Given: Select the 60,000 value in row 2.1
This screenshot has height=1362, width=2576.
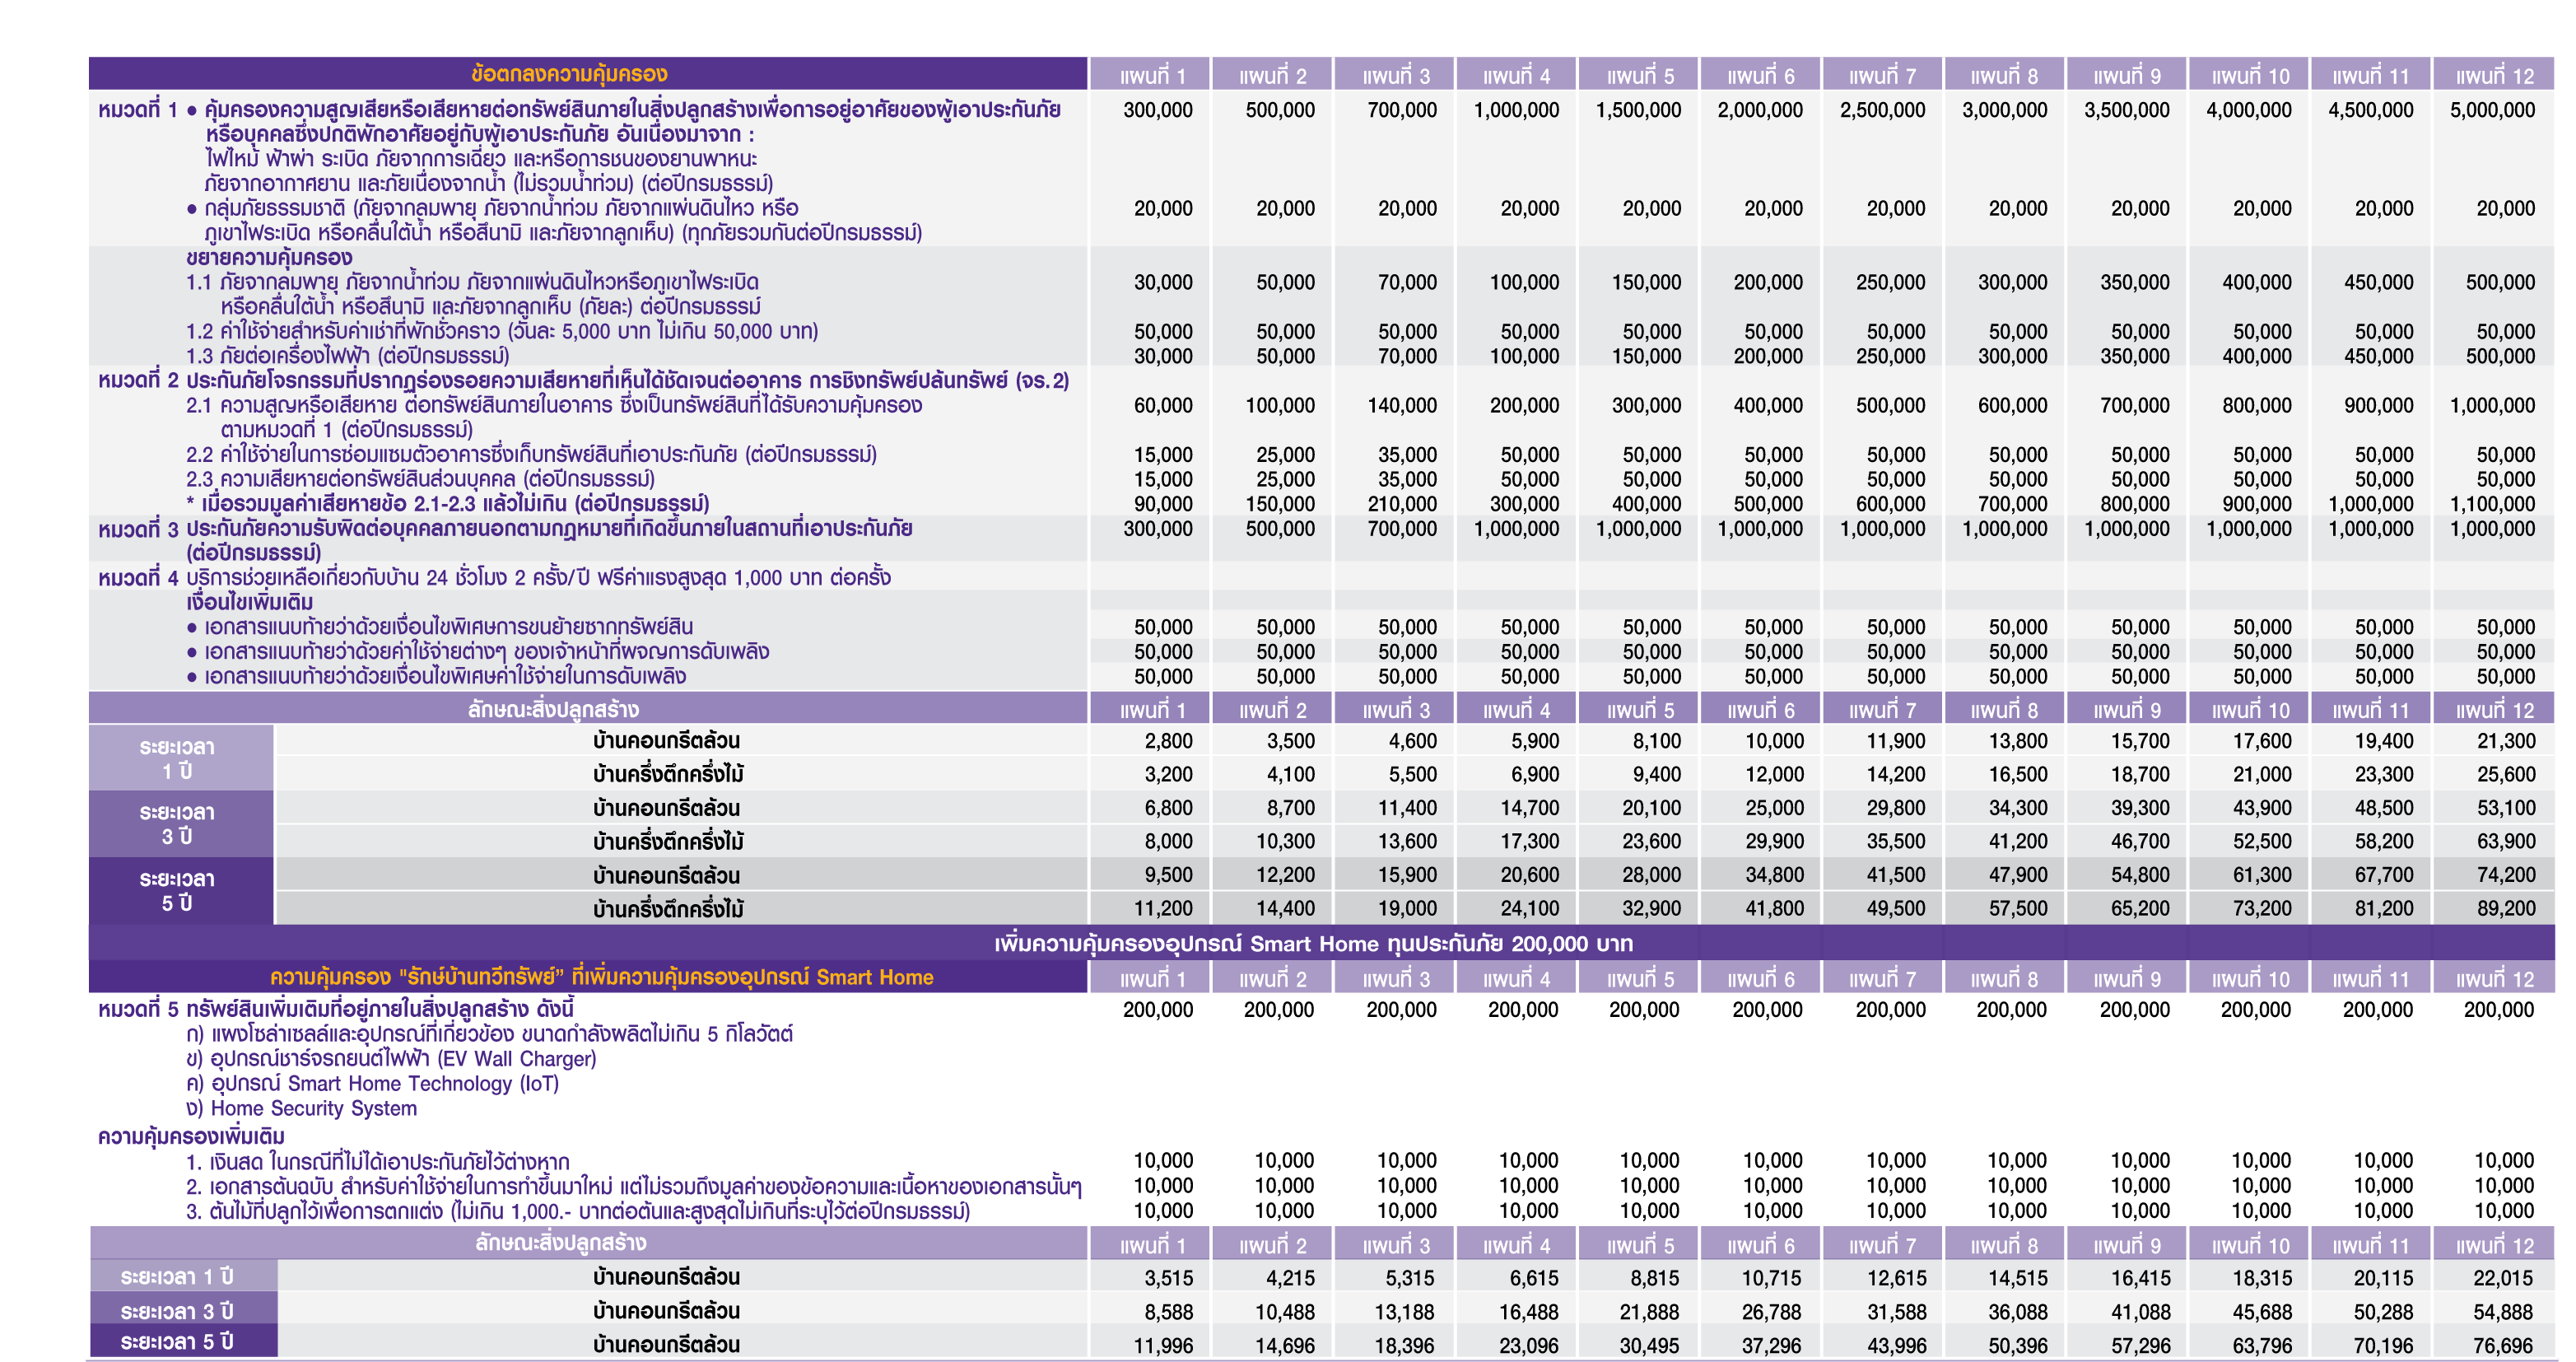Looking at the screenshot, I should pos(1163,405).
